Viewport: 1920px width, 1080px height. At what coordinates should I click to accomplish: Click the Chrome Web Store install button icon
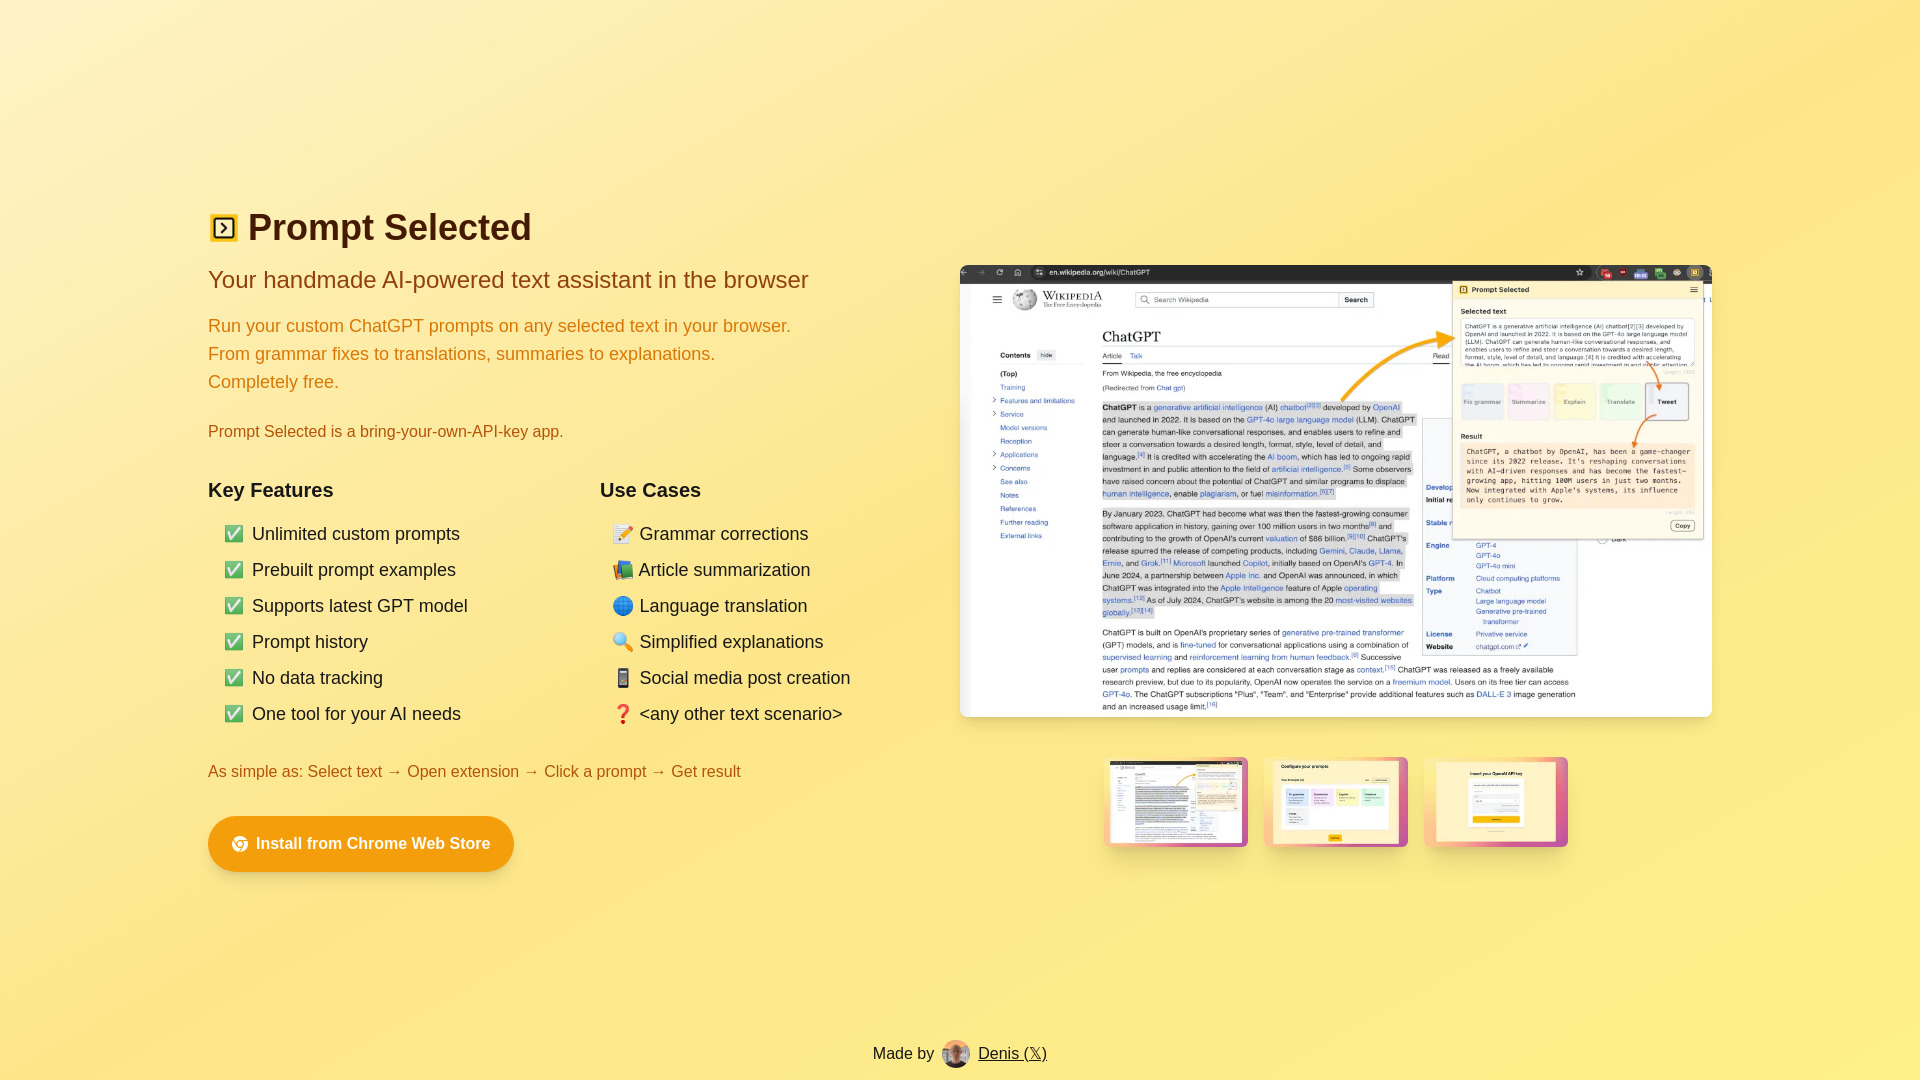point(239,844)
